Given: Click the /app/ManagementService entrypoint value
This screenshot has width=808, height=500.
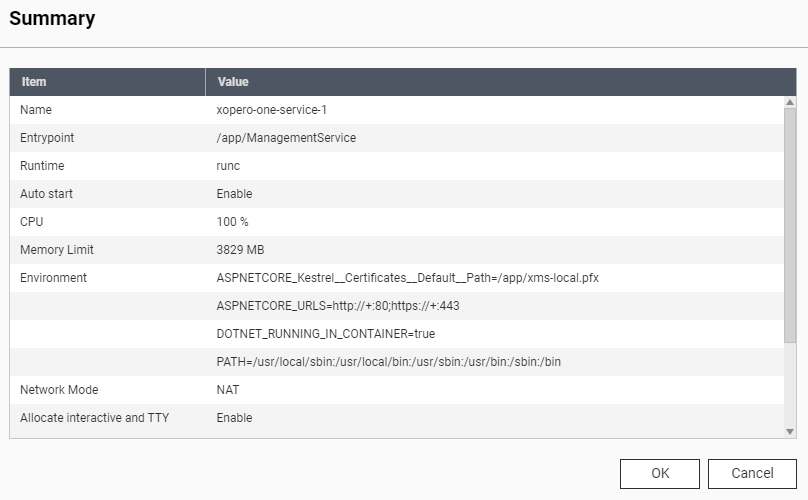Looking at the screenshot, I should (x=286, y=138).
